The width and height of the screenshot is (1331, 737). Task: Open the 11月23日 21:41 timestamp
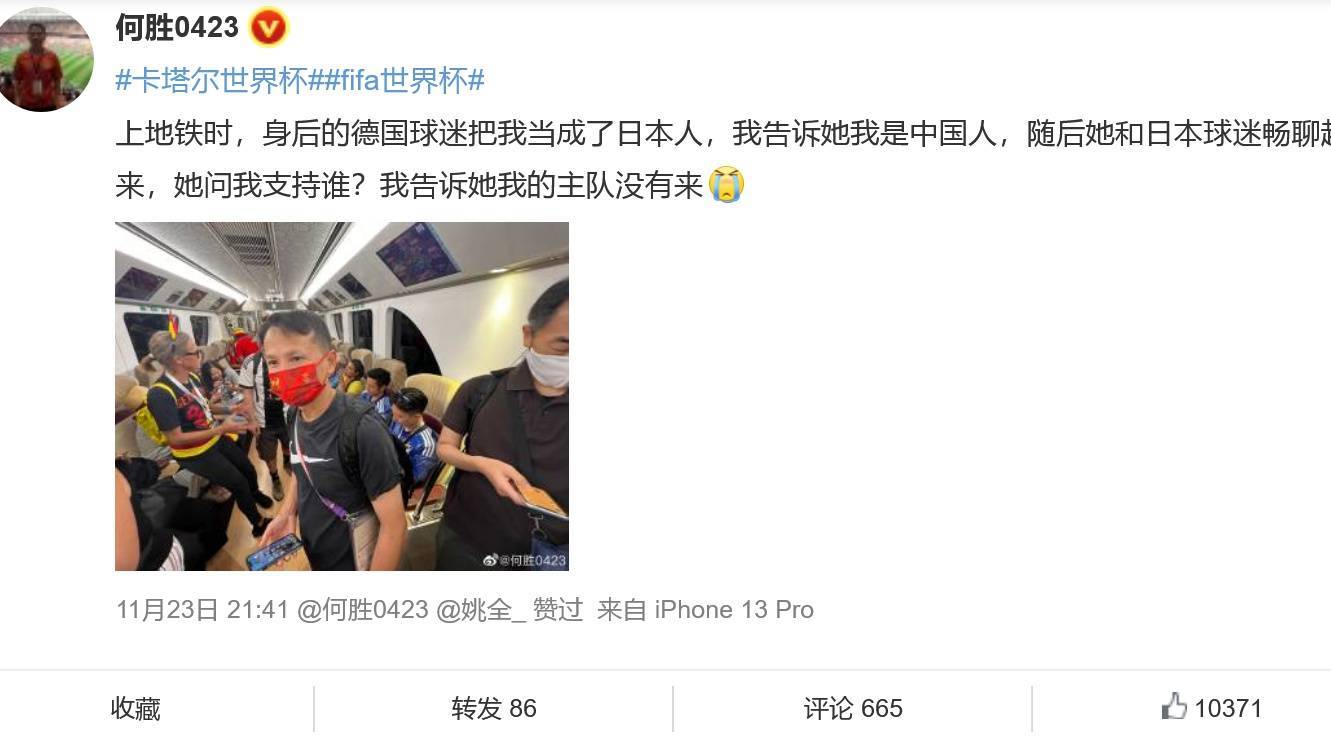pos(202,610)
